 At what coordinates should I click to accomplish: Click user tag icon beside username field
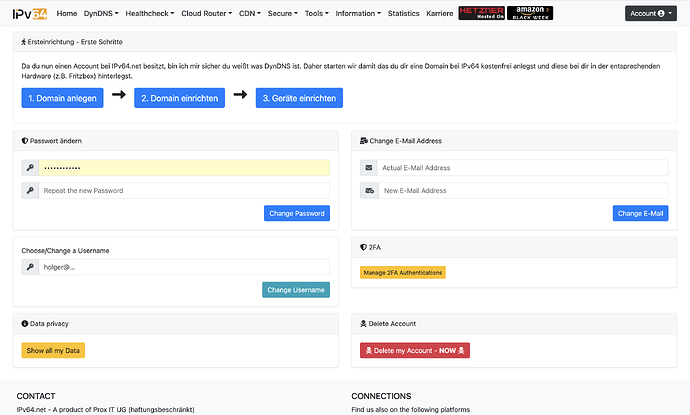[x=31, y=267]
